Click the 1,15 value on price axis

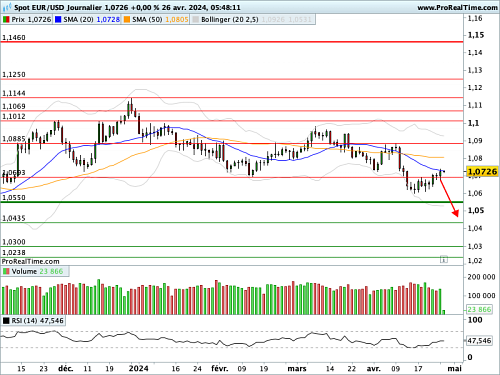[x=476, y=35]
